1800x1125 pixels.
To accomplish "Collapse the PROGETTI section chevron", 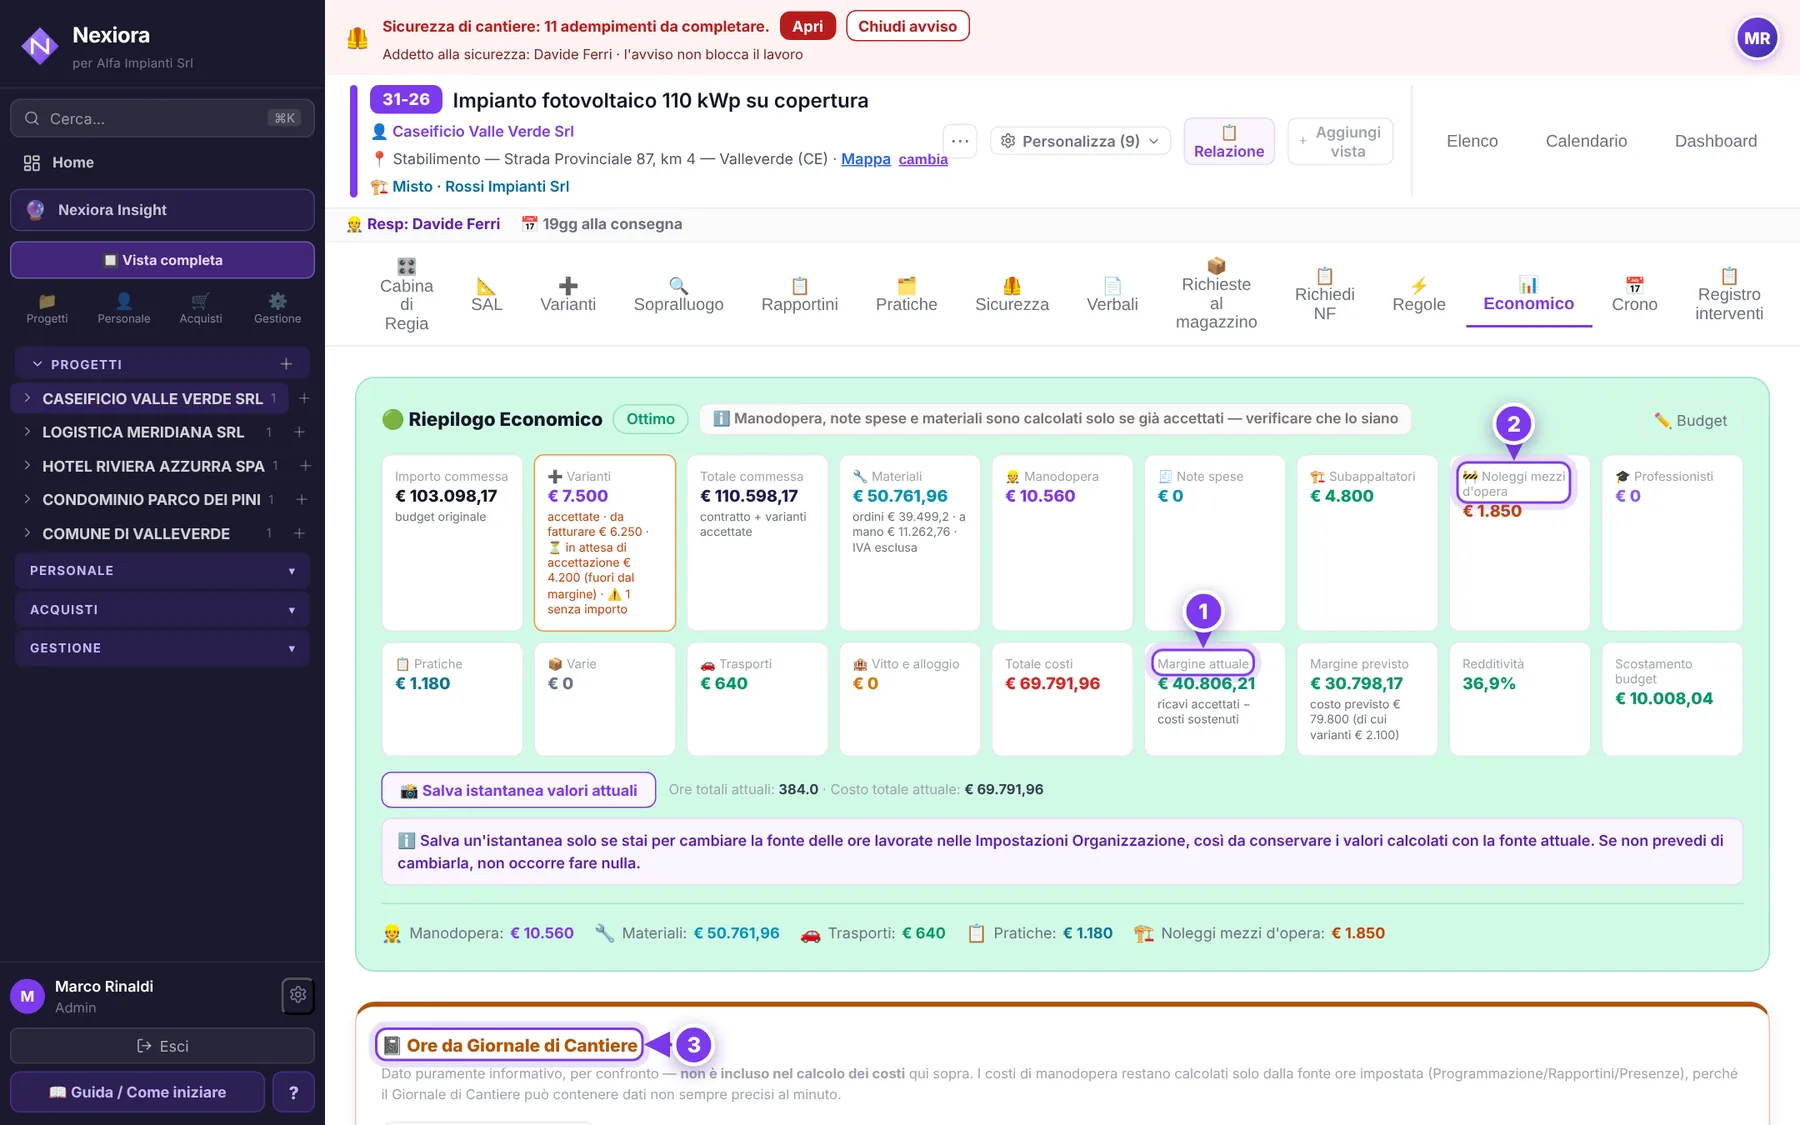I will [38, 364].
